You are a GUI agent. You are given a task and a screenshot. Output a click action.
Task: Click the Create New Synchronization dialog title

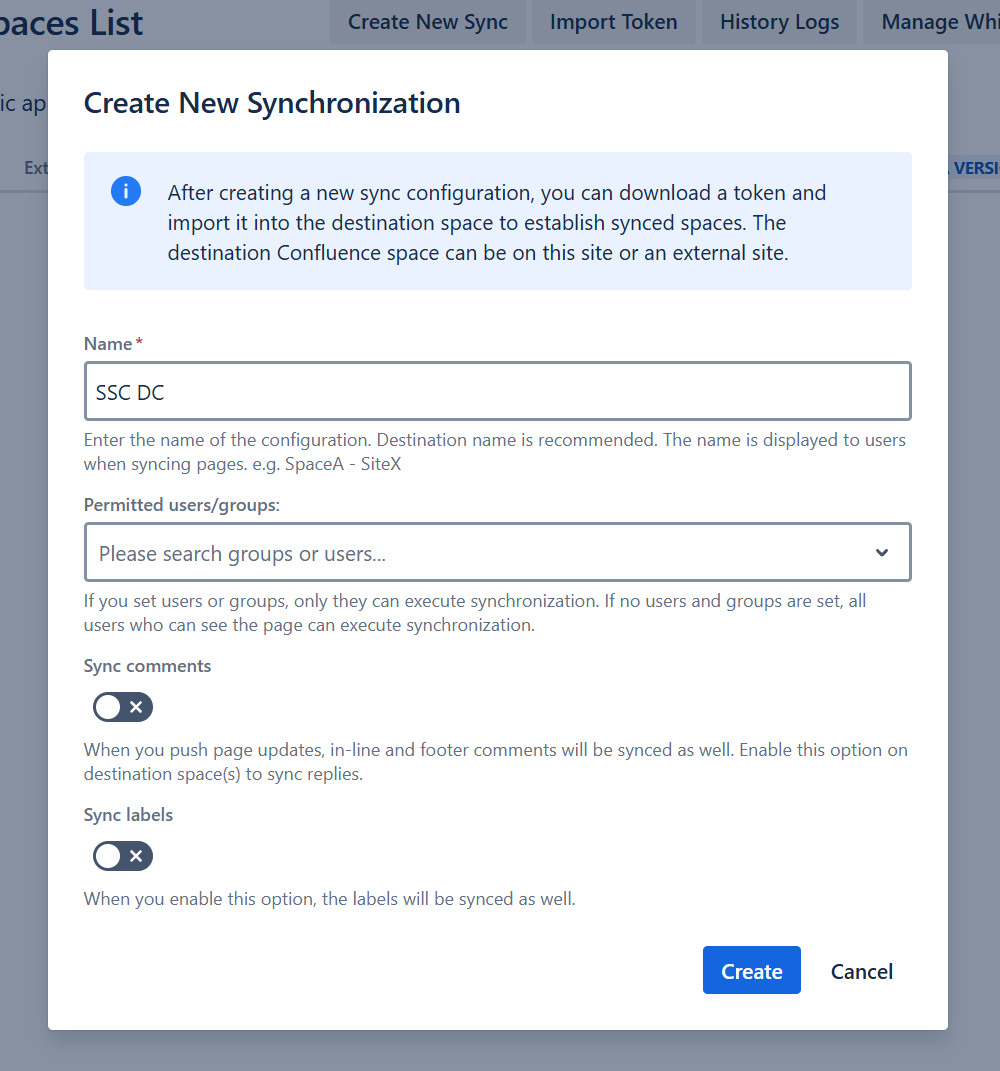(x=272, y=103)
